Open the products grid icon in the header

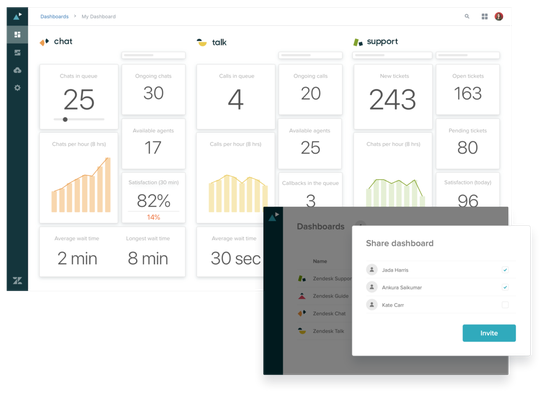pyautogui.click(x=485, y=16)
